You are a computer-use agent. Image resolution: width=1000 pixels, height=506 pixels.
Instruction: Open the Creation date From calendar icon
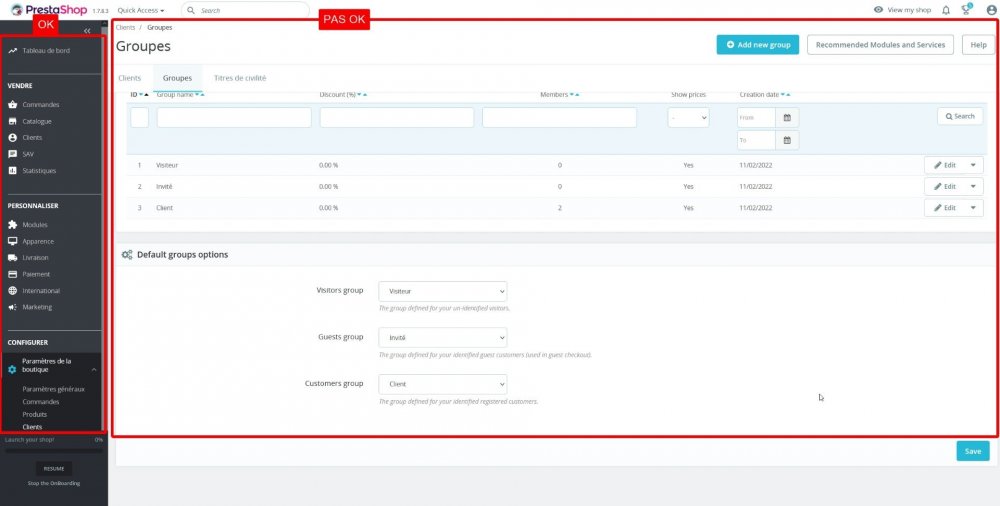tap(787, 117)
